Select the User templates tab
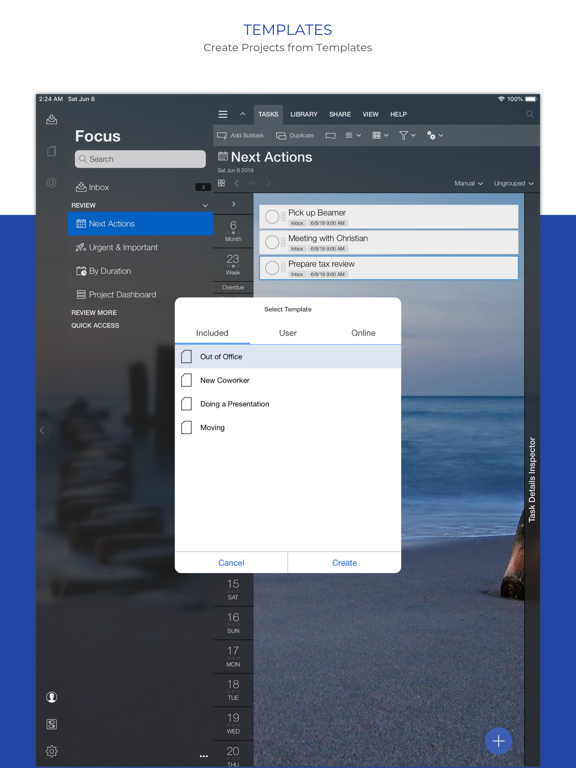 (x=288, y=333)
